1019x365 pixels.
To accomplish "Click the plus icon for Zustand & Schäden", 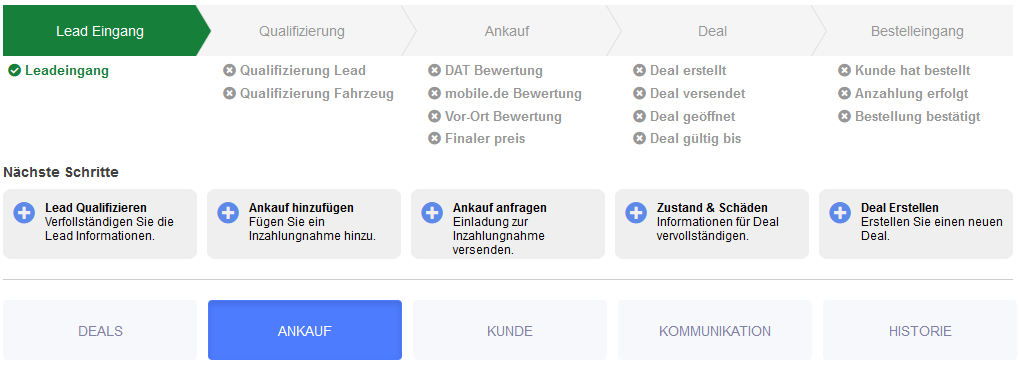I will coord(636,212).
